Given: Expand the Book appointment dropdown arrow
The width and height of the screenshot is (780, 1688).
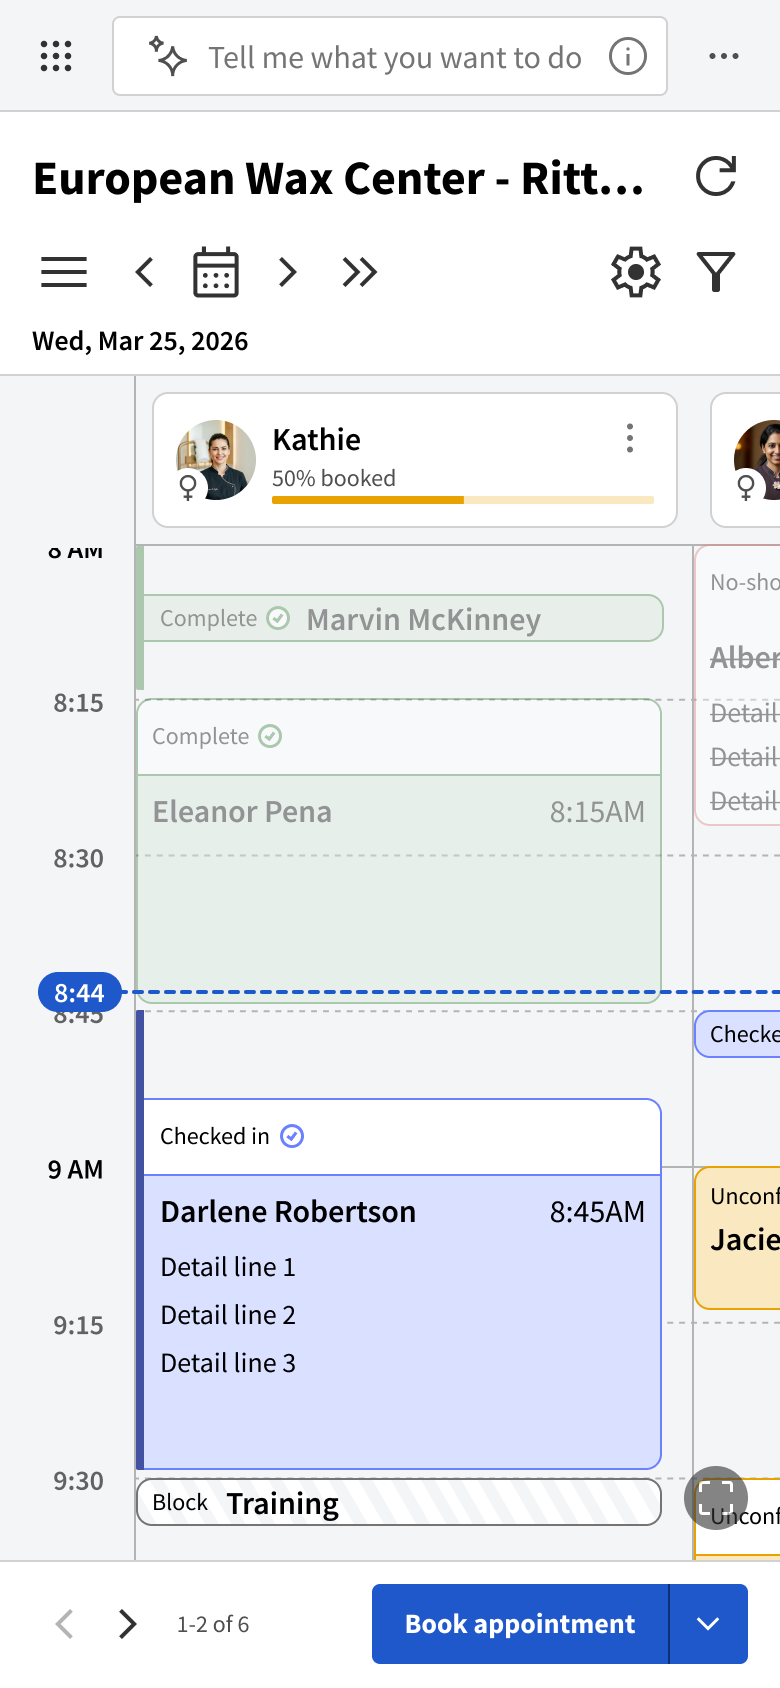Looking at the screenshot, I should 708,1624.
